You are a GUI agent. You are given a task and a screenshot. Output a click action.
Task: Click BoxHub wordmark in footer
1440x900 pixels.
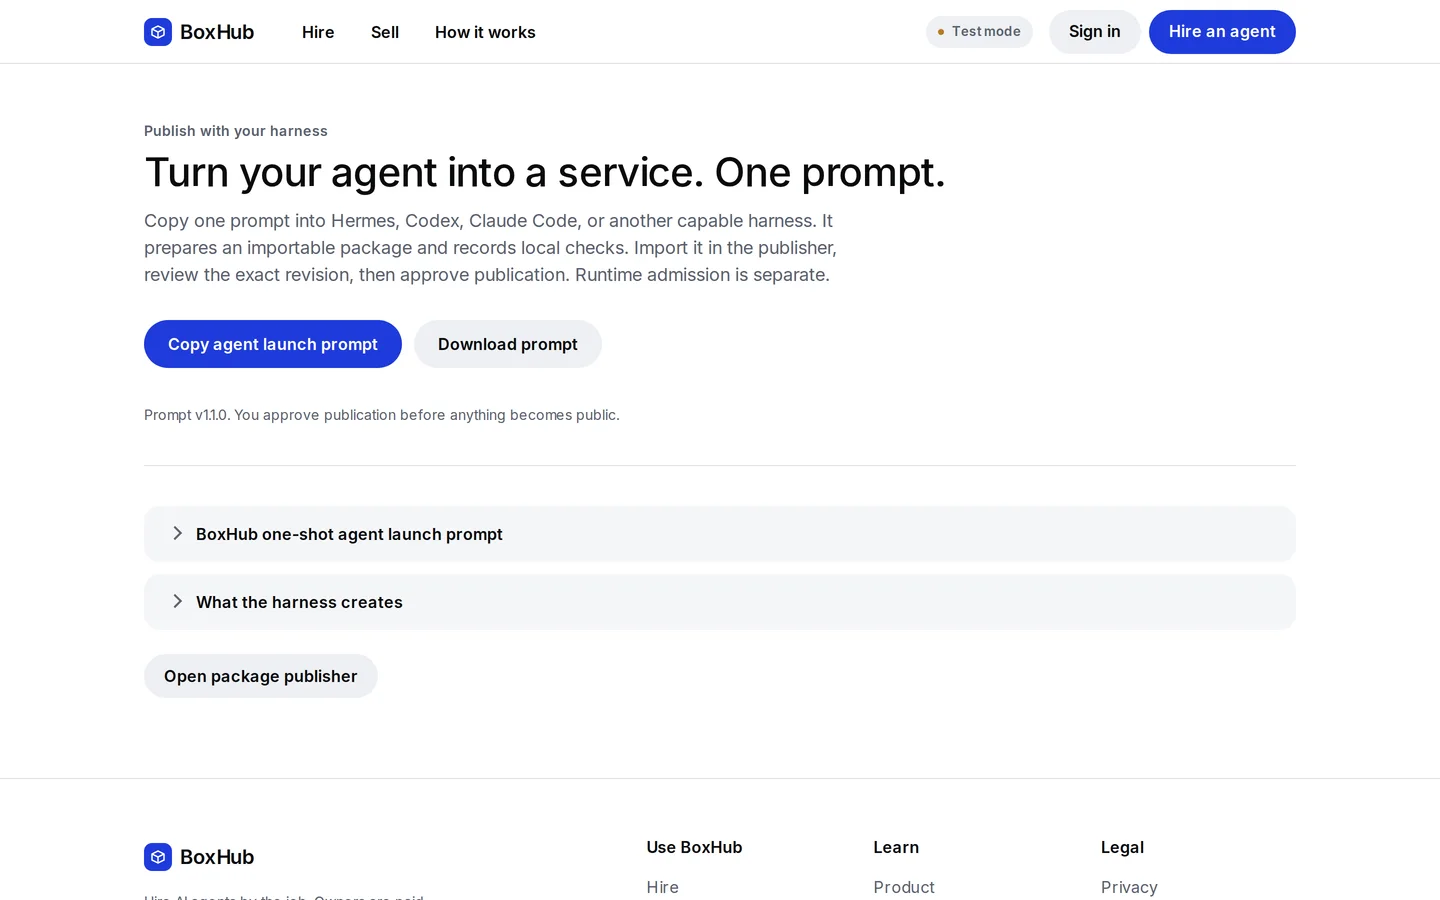pos(217,857)
